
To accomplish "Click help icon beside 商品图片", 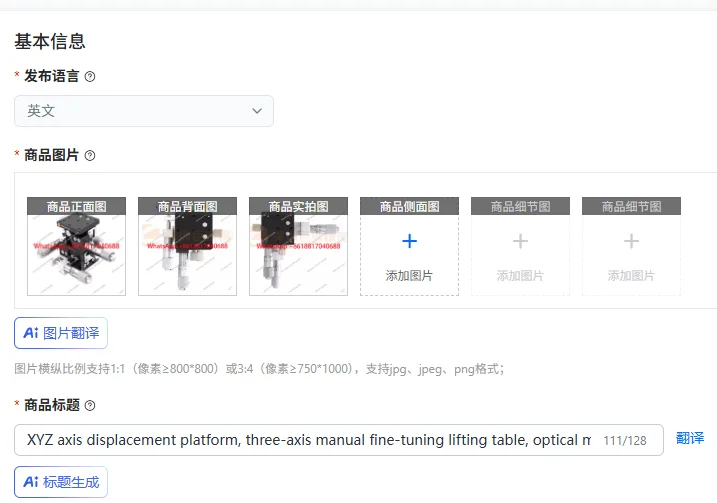I will pos(90,155).
